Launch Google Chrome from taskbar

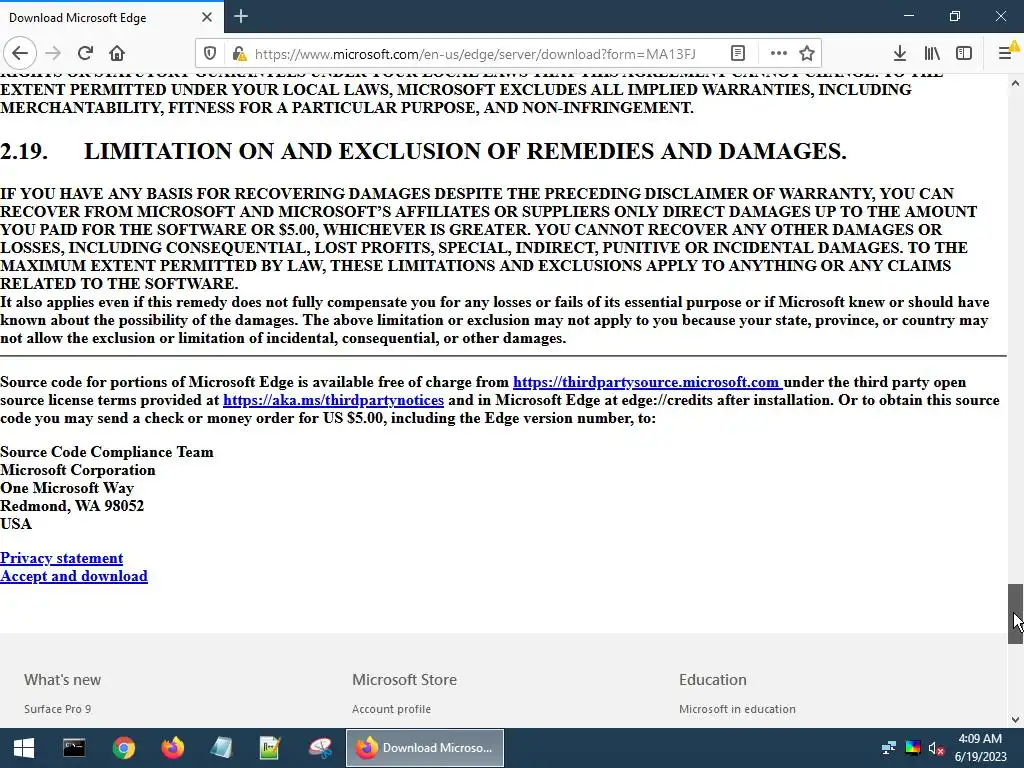tap(123, 748)
